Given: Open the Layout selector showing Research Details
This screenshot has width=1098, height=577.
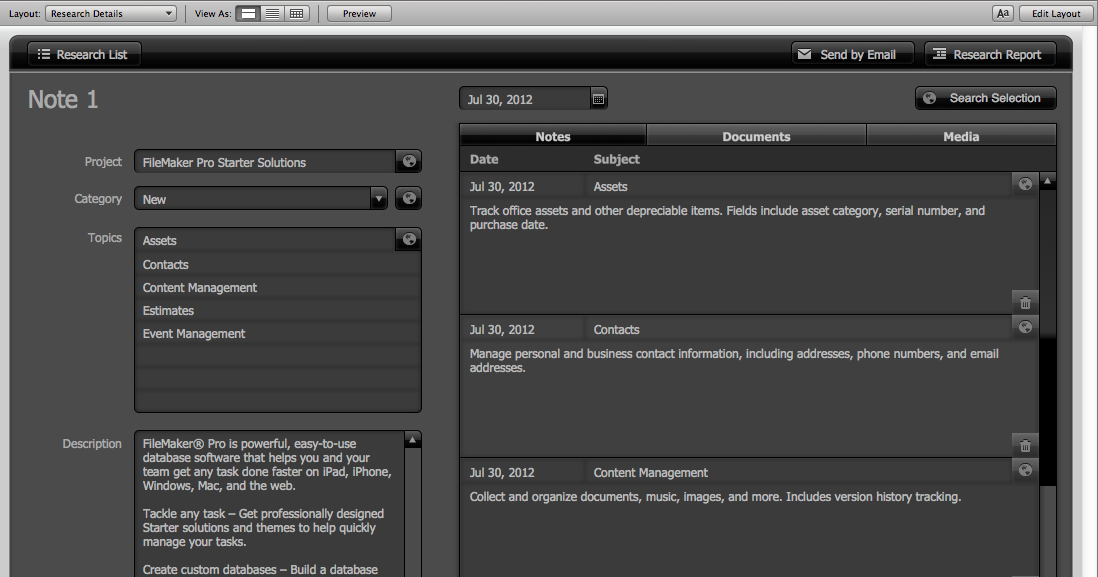Looking at the screenshot, I should click(110, 13).
